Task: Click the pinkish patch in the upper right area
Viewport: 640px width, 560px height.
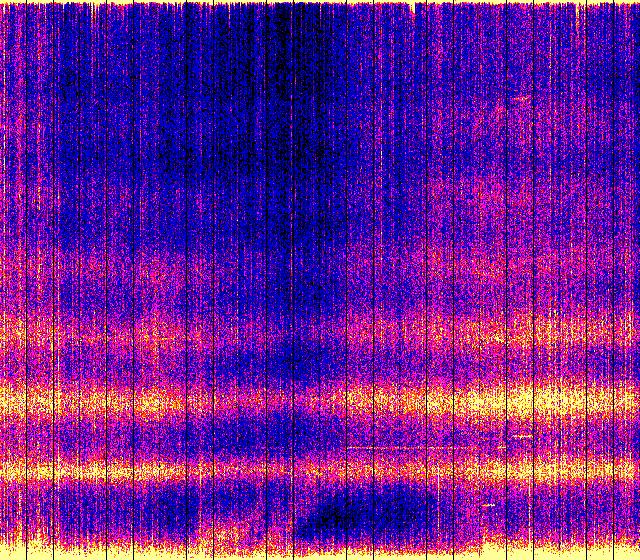Action: click(x=500, y=190)
